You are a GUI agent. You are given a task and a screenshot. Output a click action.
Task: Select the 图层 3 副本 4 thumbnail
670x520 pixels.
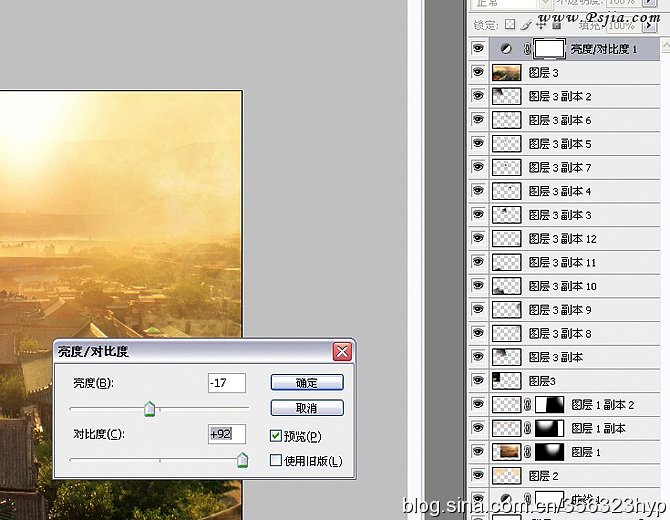[x=506, y=191]
